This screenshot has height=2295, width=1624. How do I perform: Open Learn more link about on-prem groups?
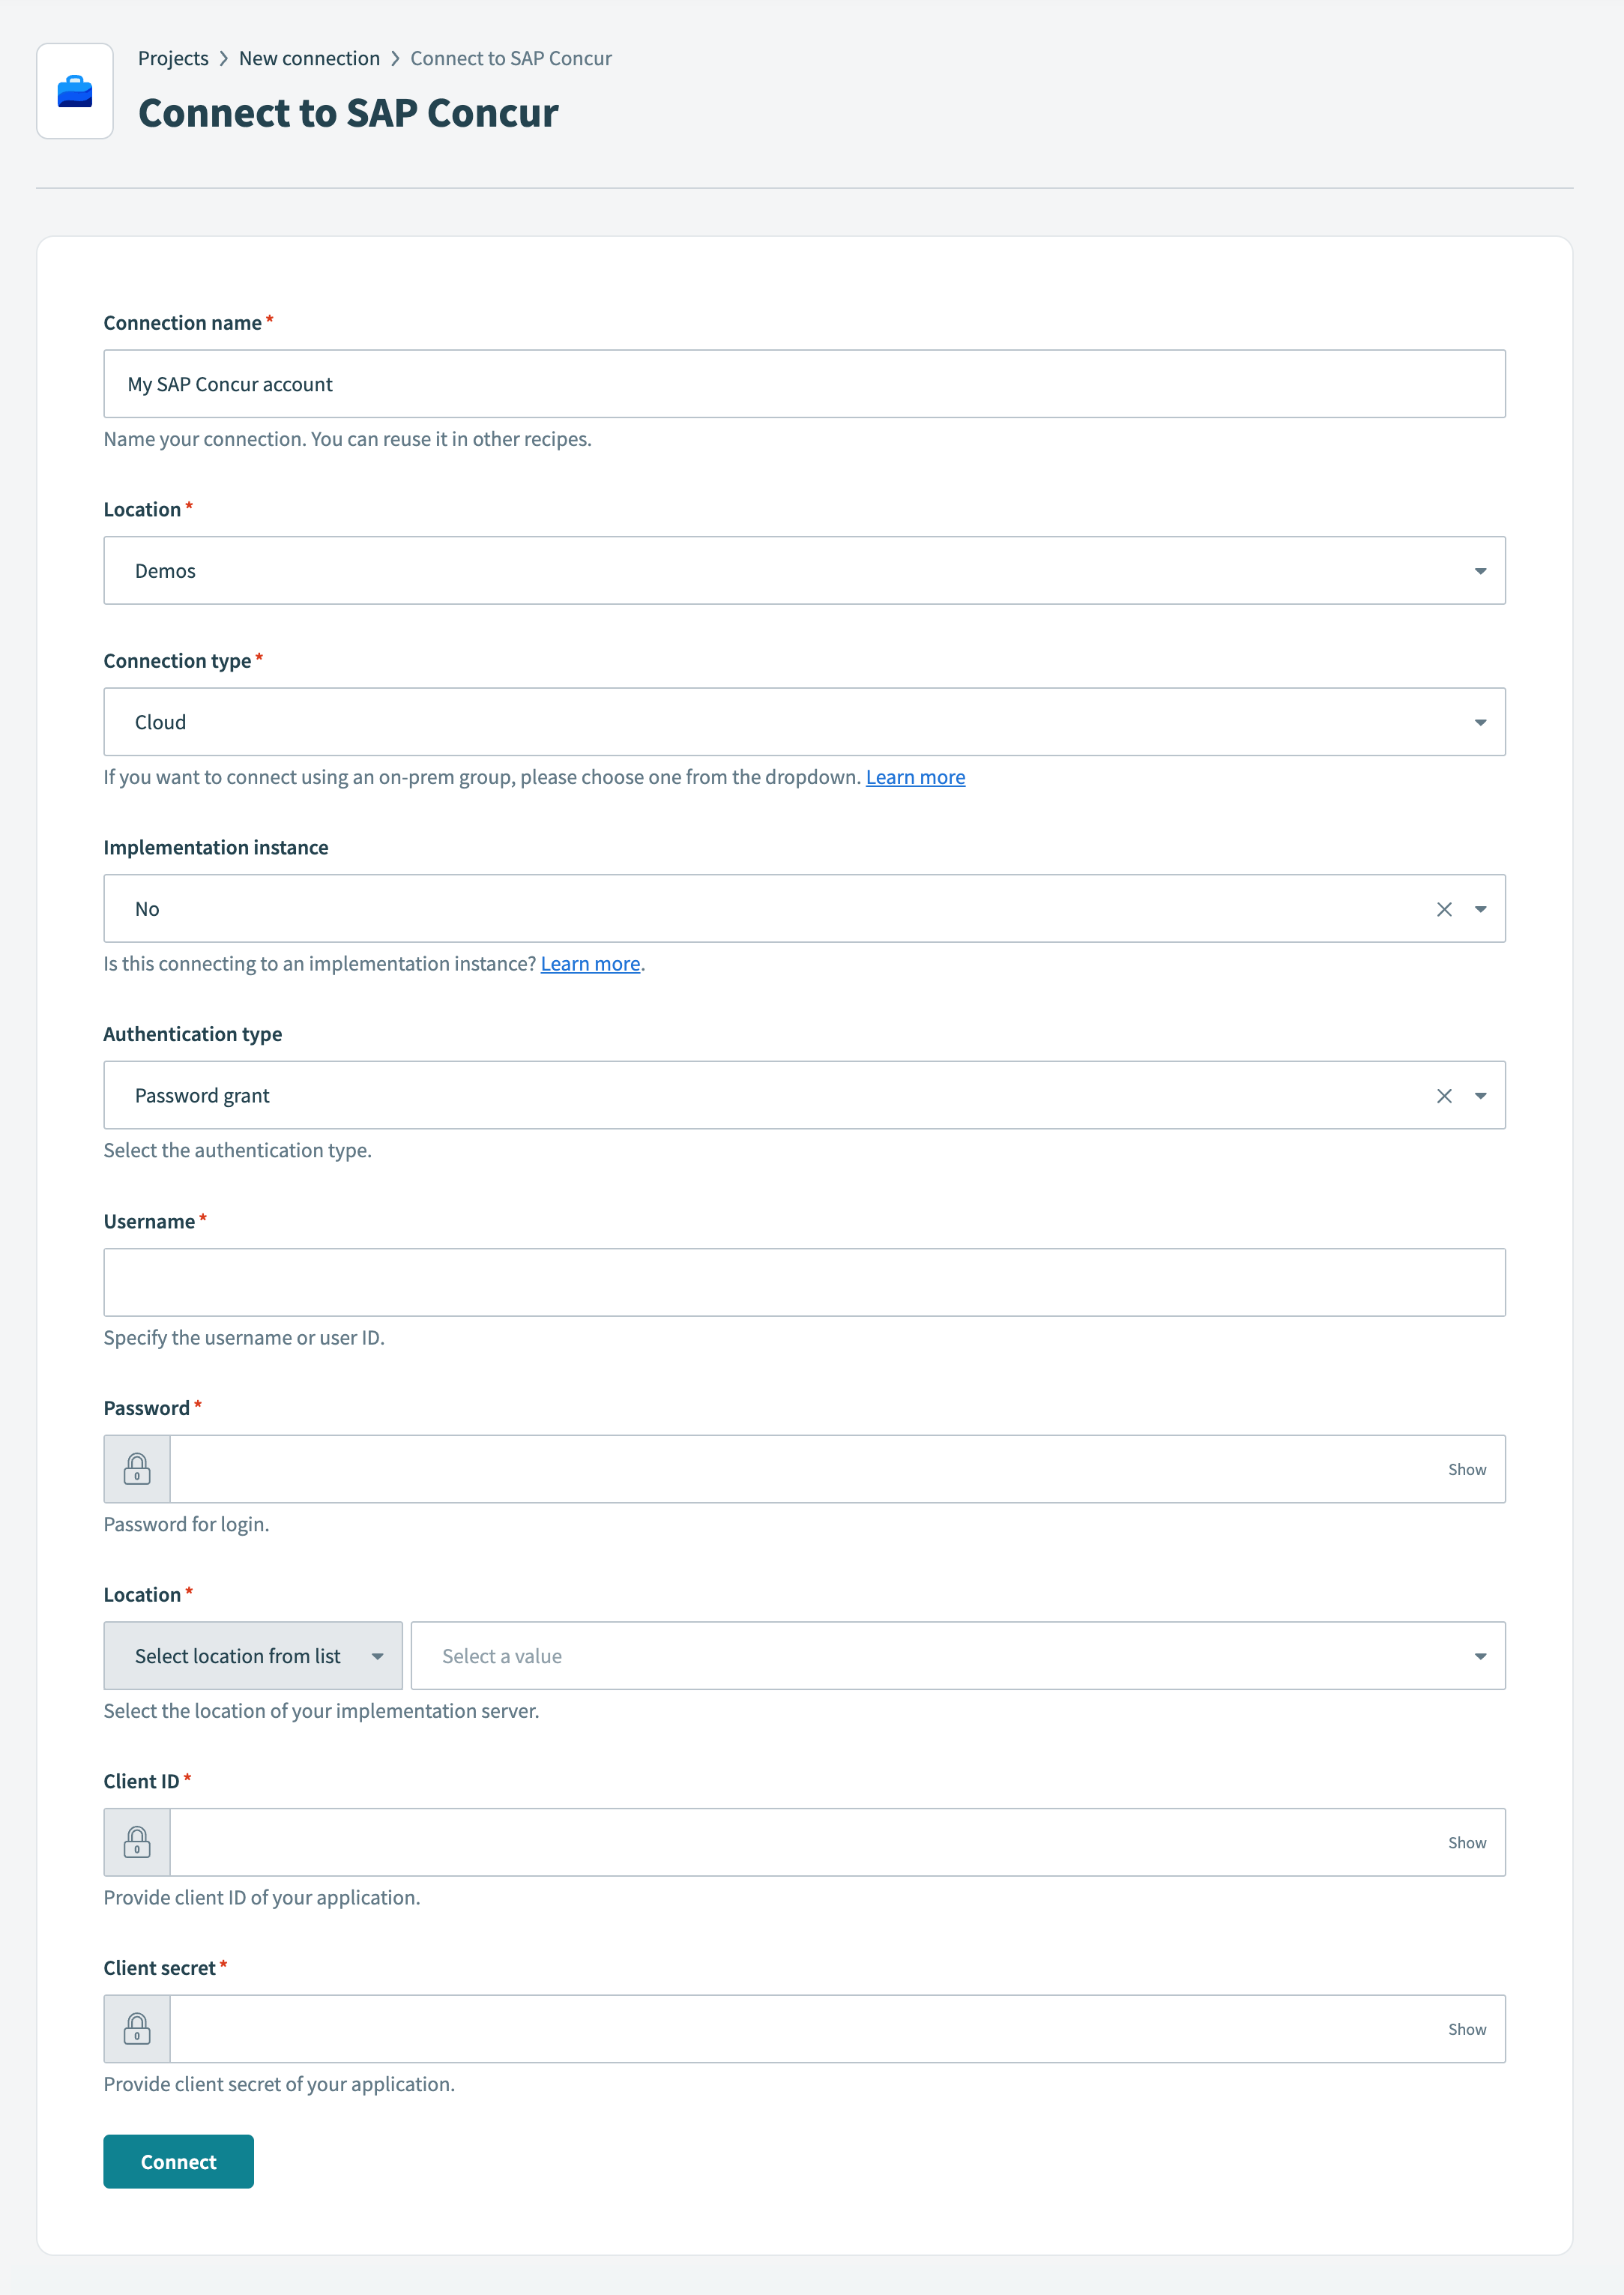915,776
